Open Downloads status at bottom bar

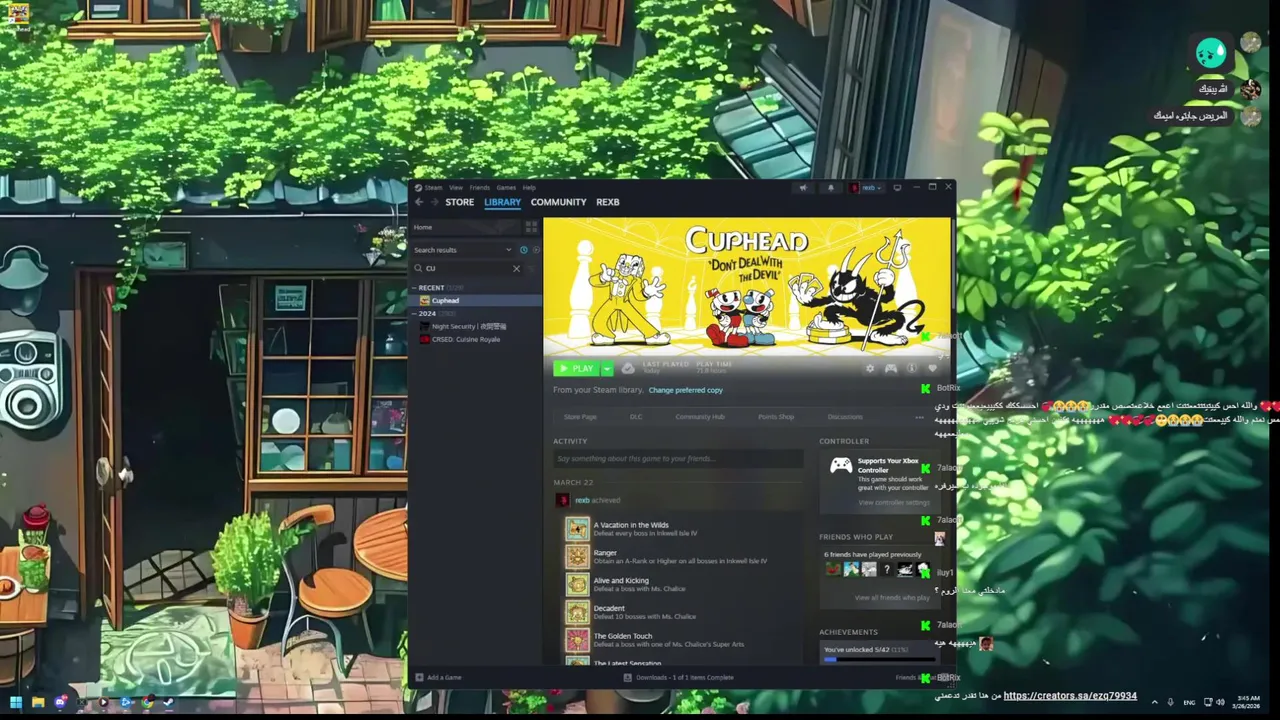(x=679, y=677)
